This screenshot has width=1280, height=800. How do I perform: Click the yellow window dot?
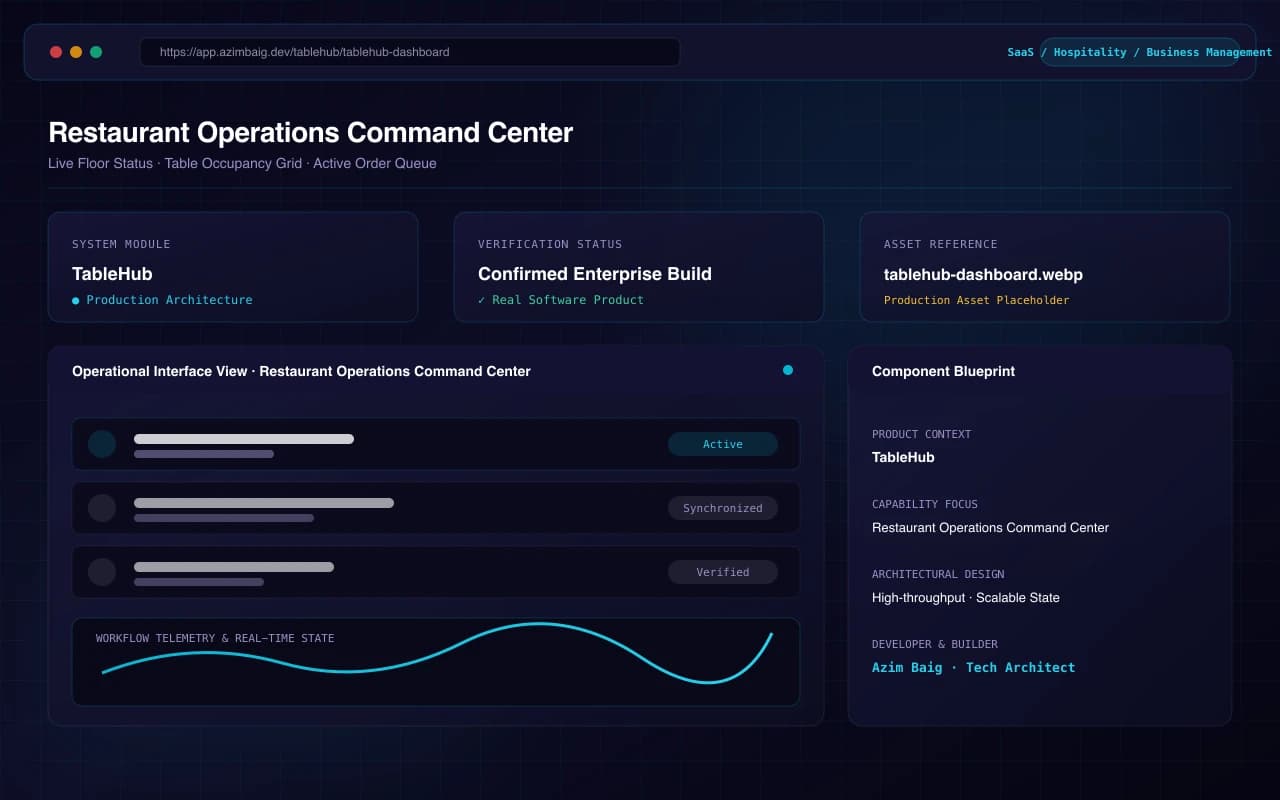pyautogui.click(x=76, y=52)
